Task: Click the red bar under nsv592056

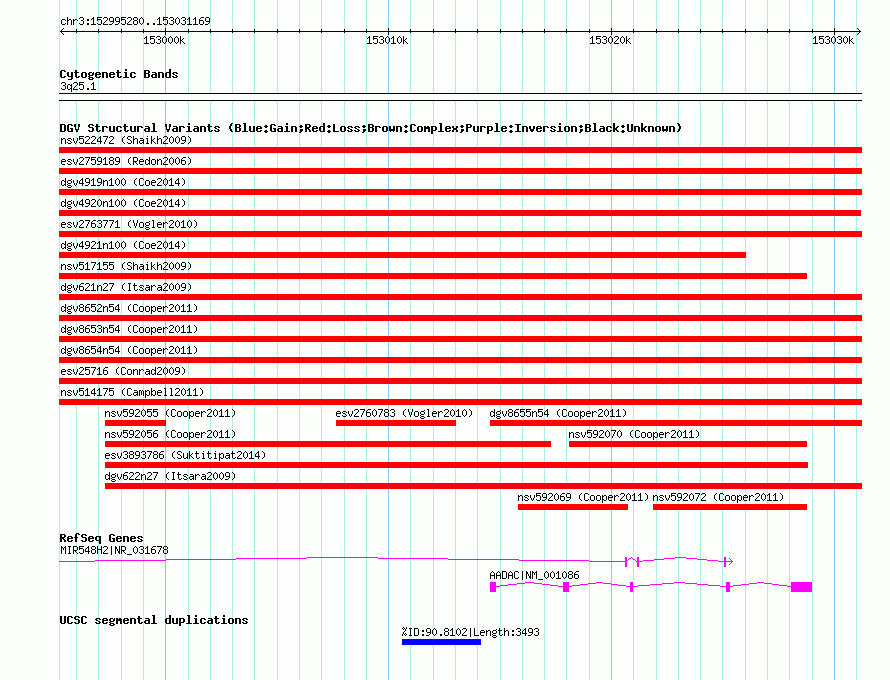Action: click(x=328, y=444)
